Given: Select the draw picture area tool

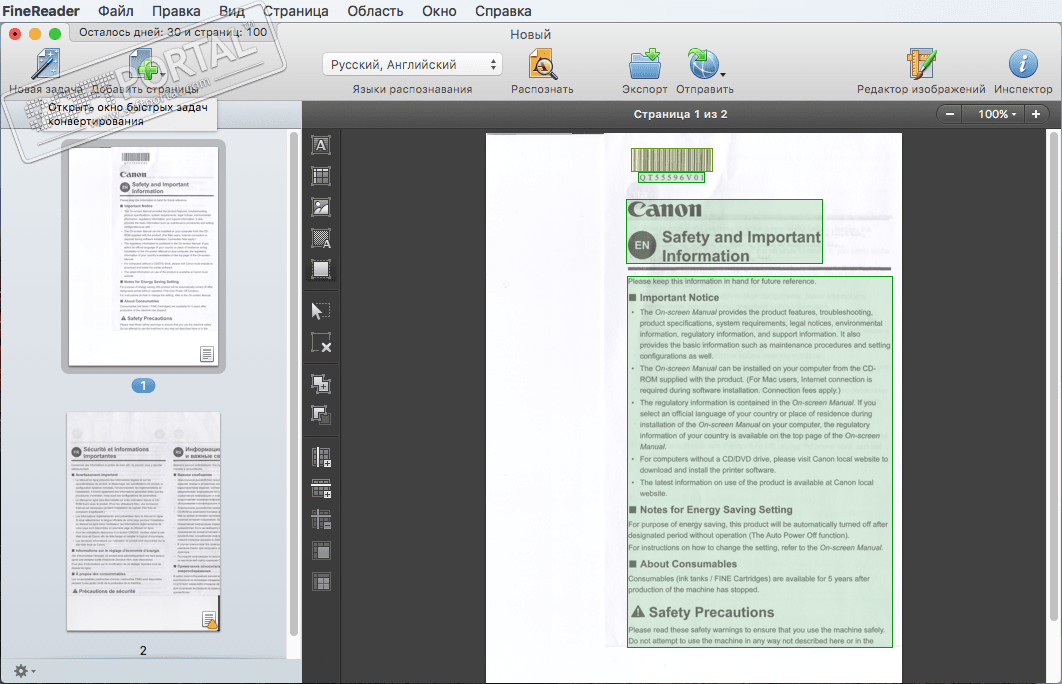Looking at the screenshot, I should [321, 207].
